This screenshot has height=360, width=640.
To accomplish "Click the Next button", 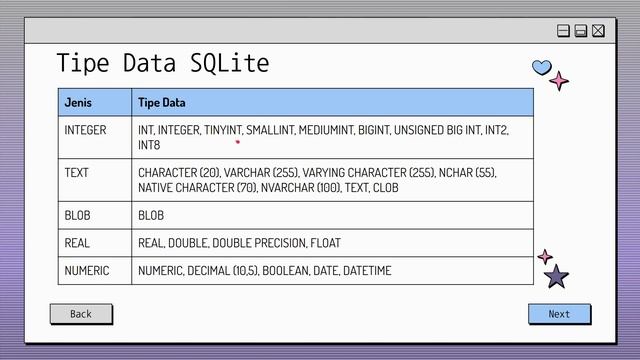I will (559, 314).
